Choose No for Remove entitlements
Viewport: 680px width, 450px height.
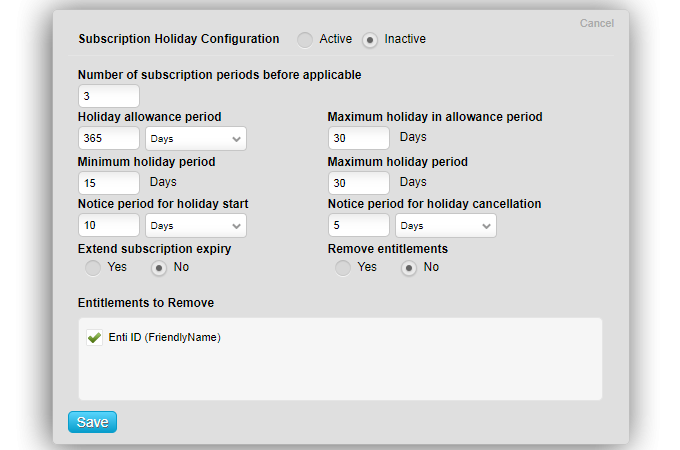pyautogui.click(x=408, y=268)
